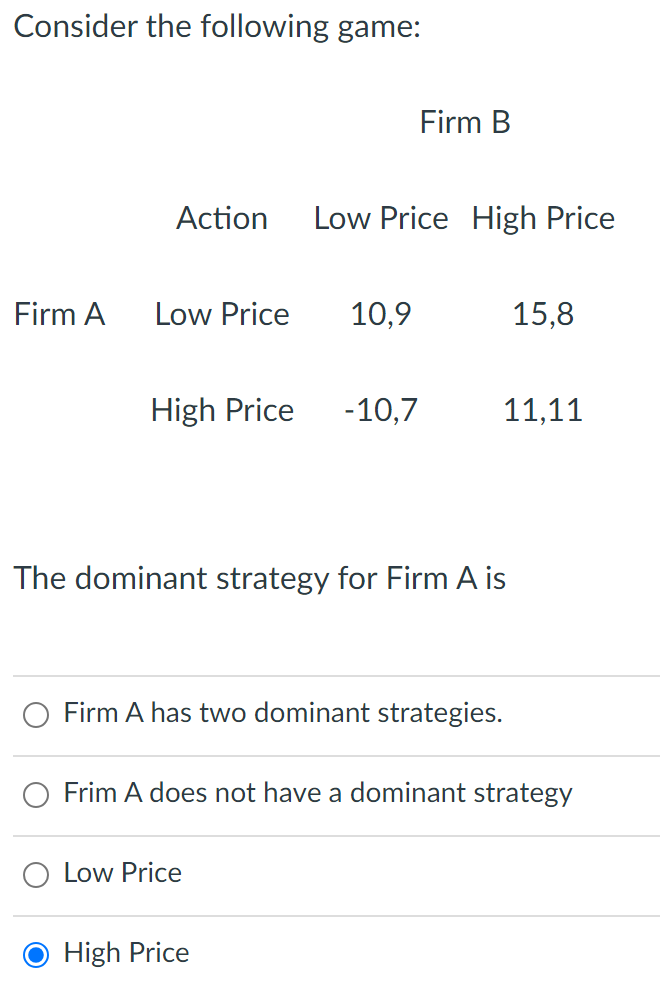Image resolution: width=660 pixels, height=998 pixels.
Task: Click the payoff cell showing '10,9'
Action: 381,314
